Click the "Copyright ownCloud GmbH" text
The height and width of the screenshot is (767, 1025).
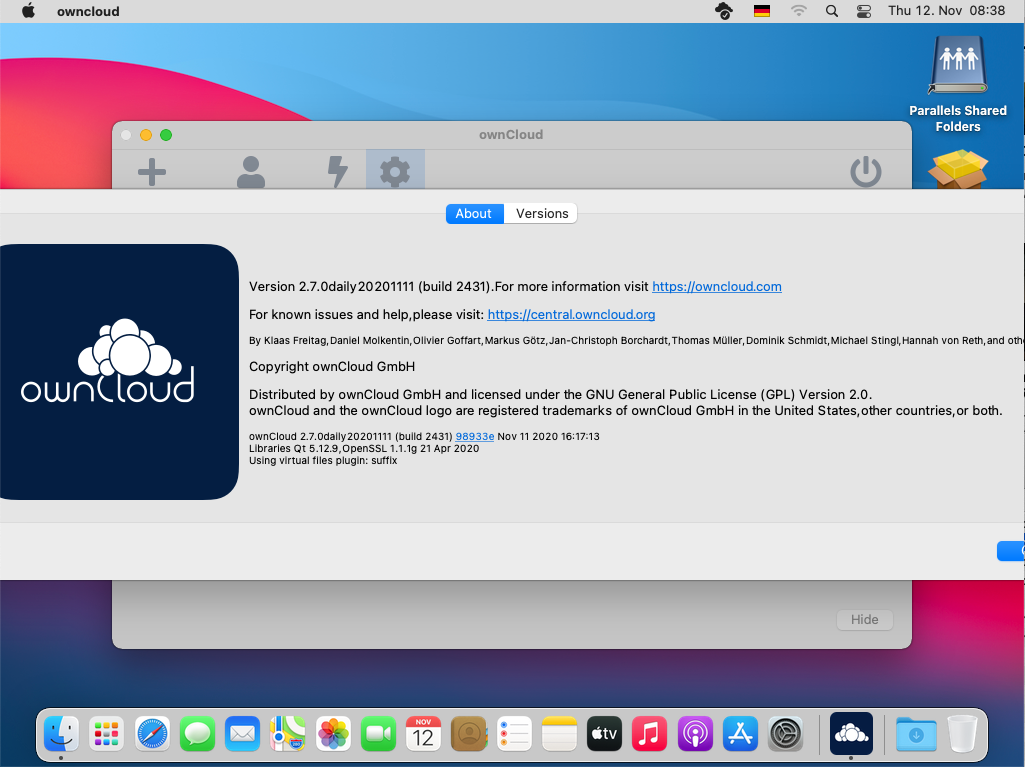(332, 366)
